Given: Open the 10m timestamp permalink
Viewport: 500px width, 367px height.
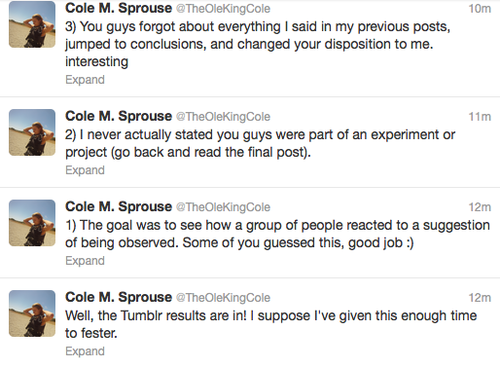Looking at the screenshot, I should (480, 9).
